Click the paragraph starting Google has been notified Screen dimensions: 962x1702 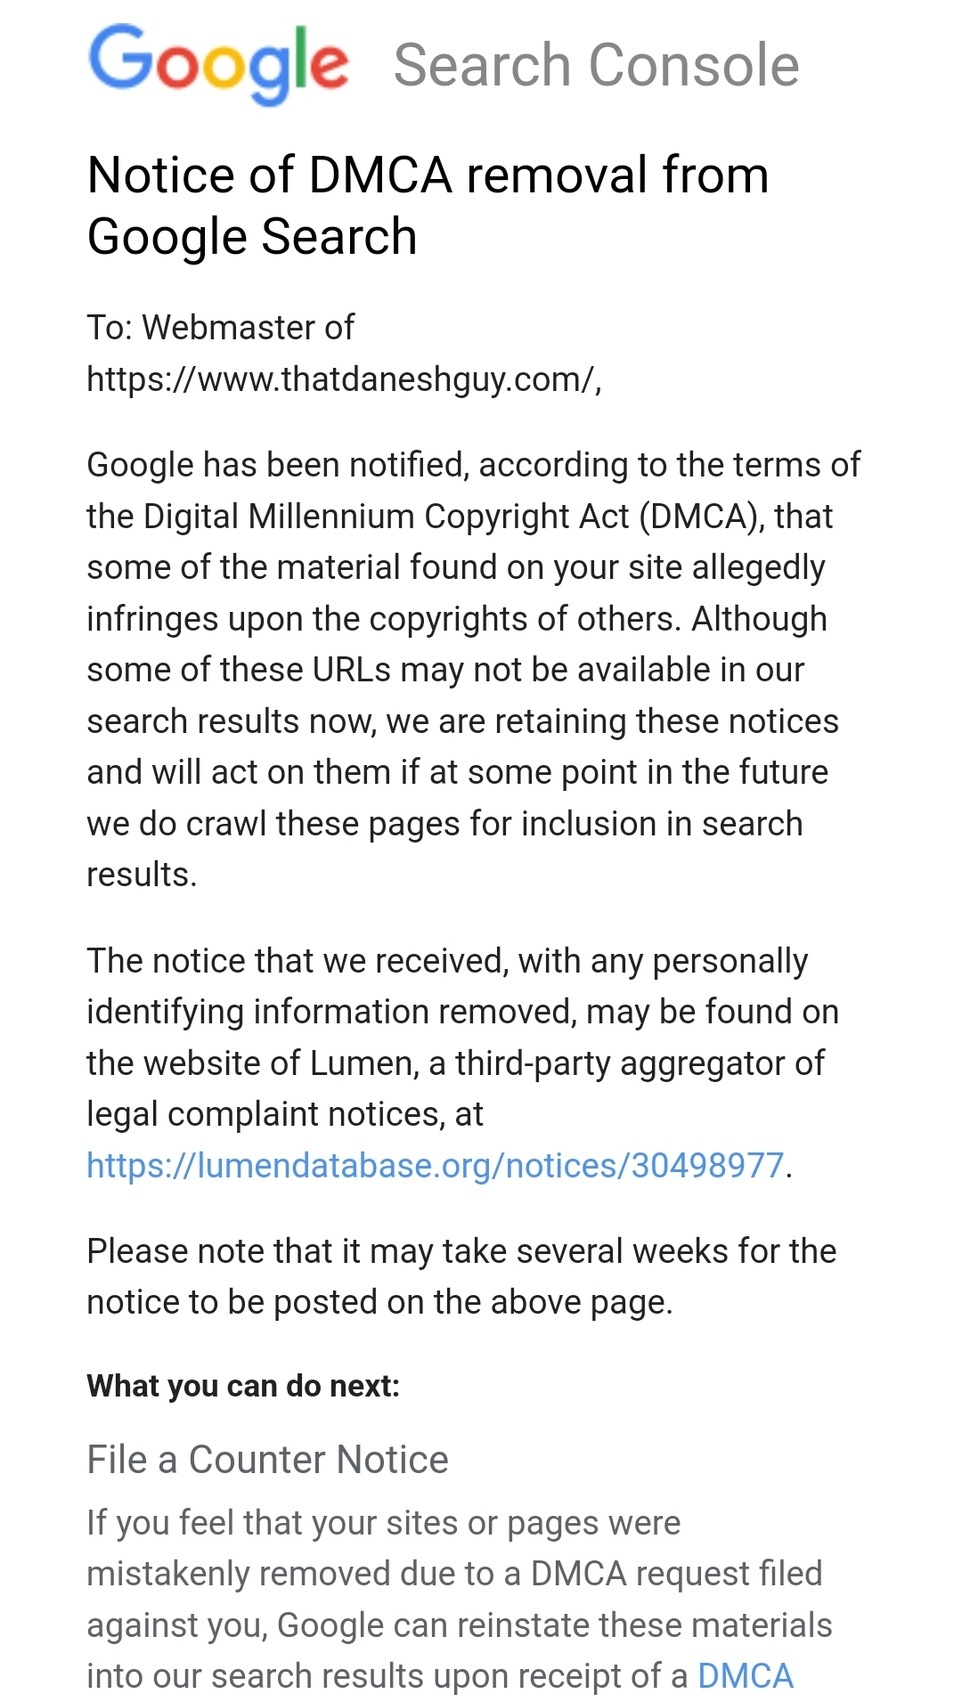[473, 669]
